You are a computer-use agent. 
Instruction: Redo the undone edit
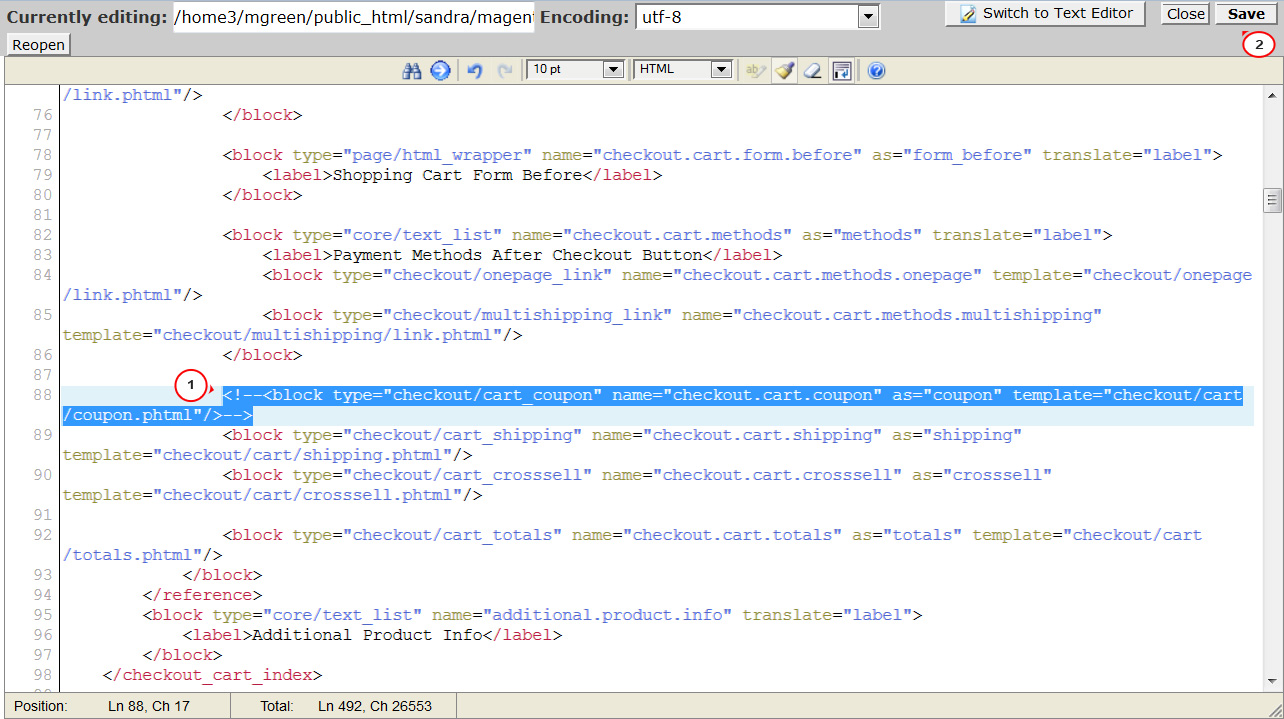click(504, 70)
